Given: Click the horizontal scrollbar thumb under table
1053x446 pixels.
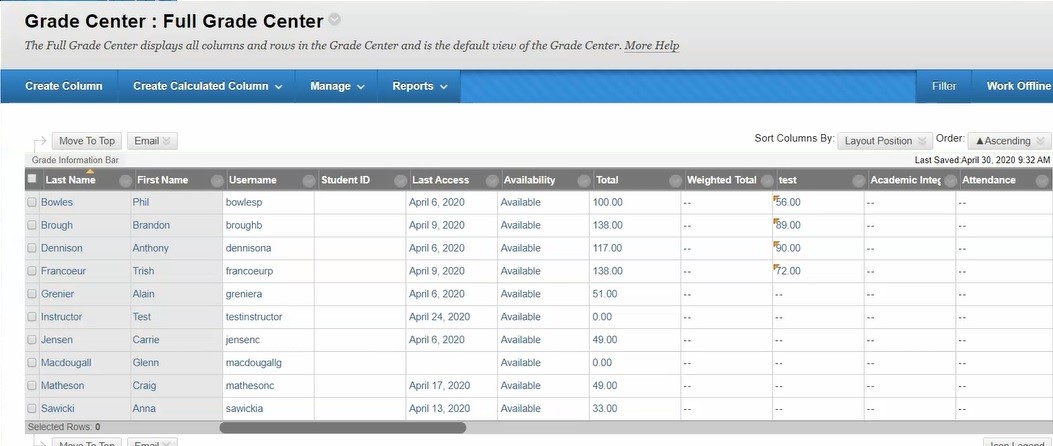Looking at the screenshot, I should point(342,427).
